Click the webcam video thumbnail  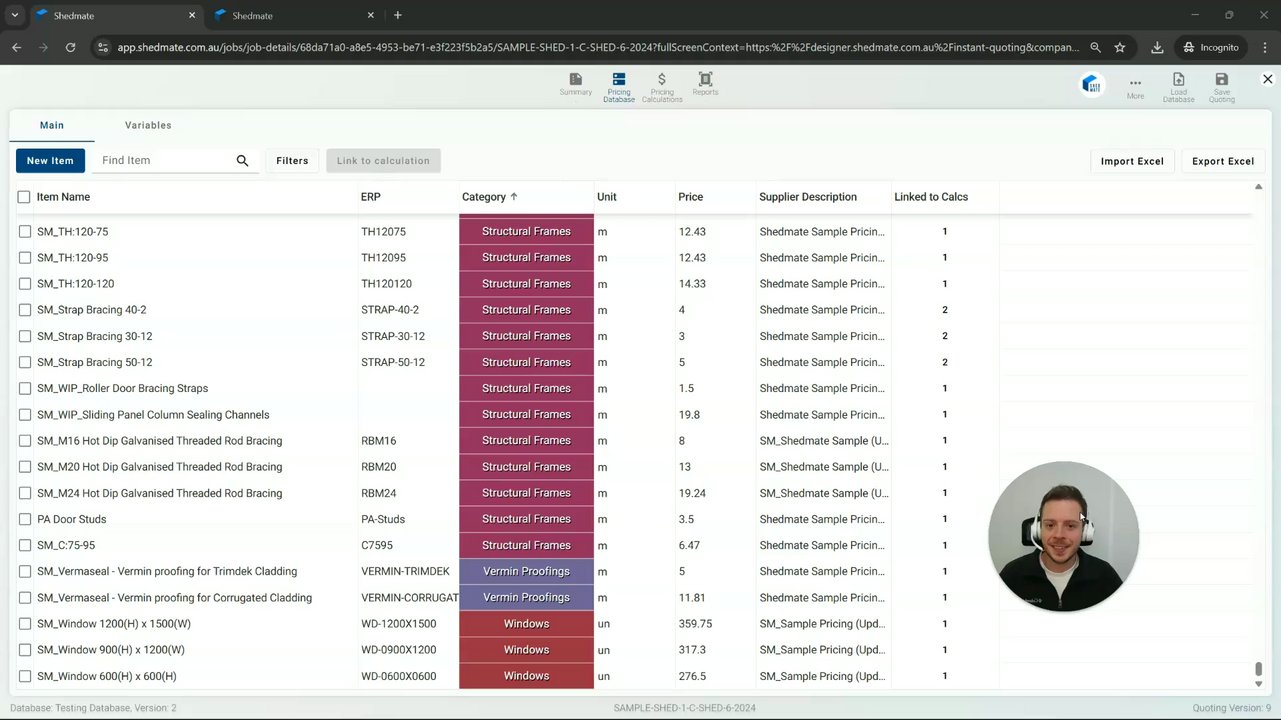tap(1063, 536)
